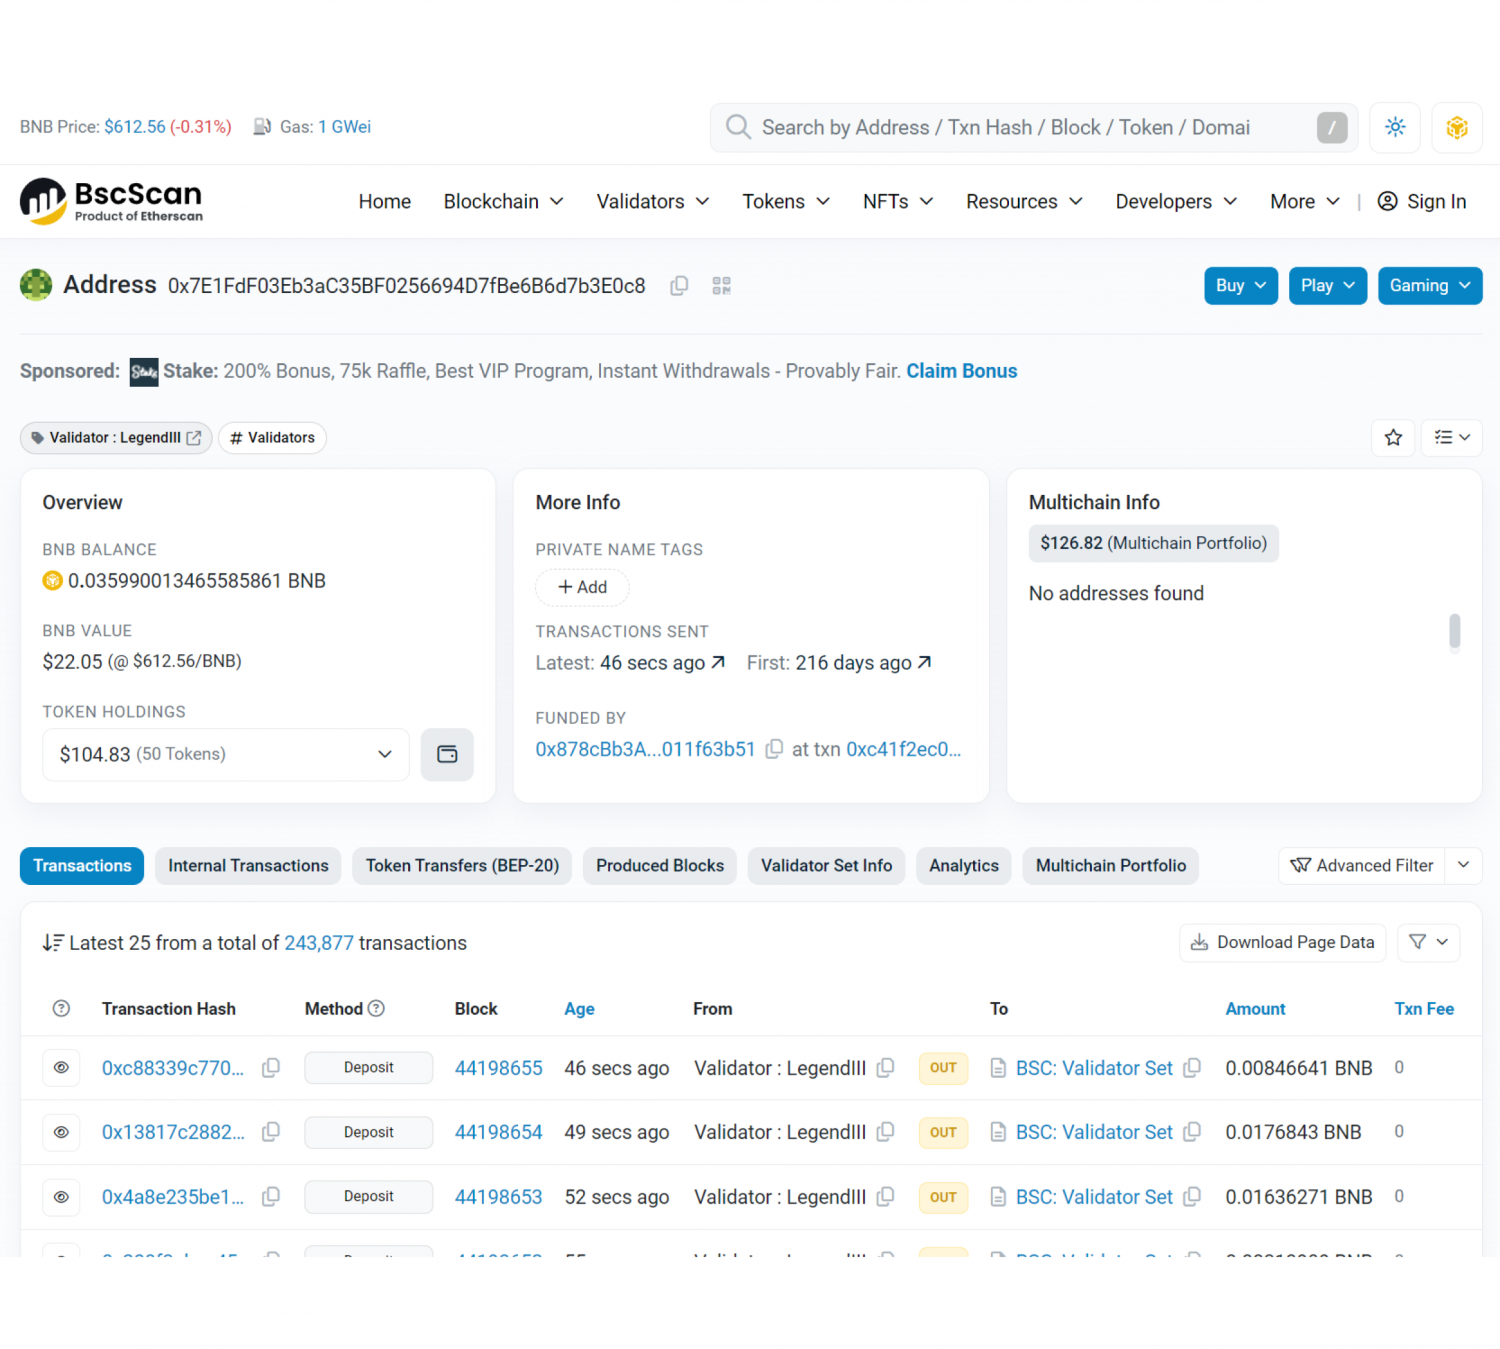1500x1349 pixels.
Task: Copy To address in block 44198654 row
Action: (x=1191, y=1132)
